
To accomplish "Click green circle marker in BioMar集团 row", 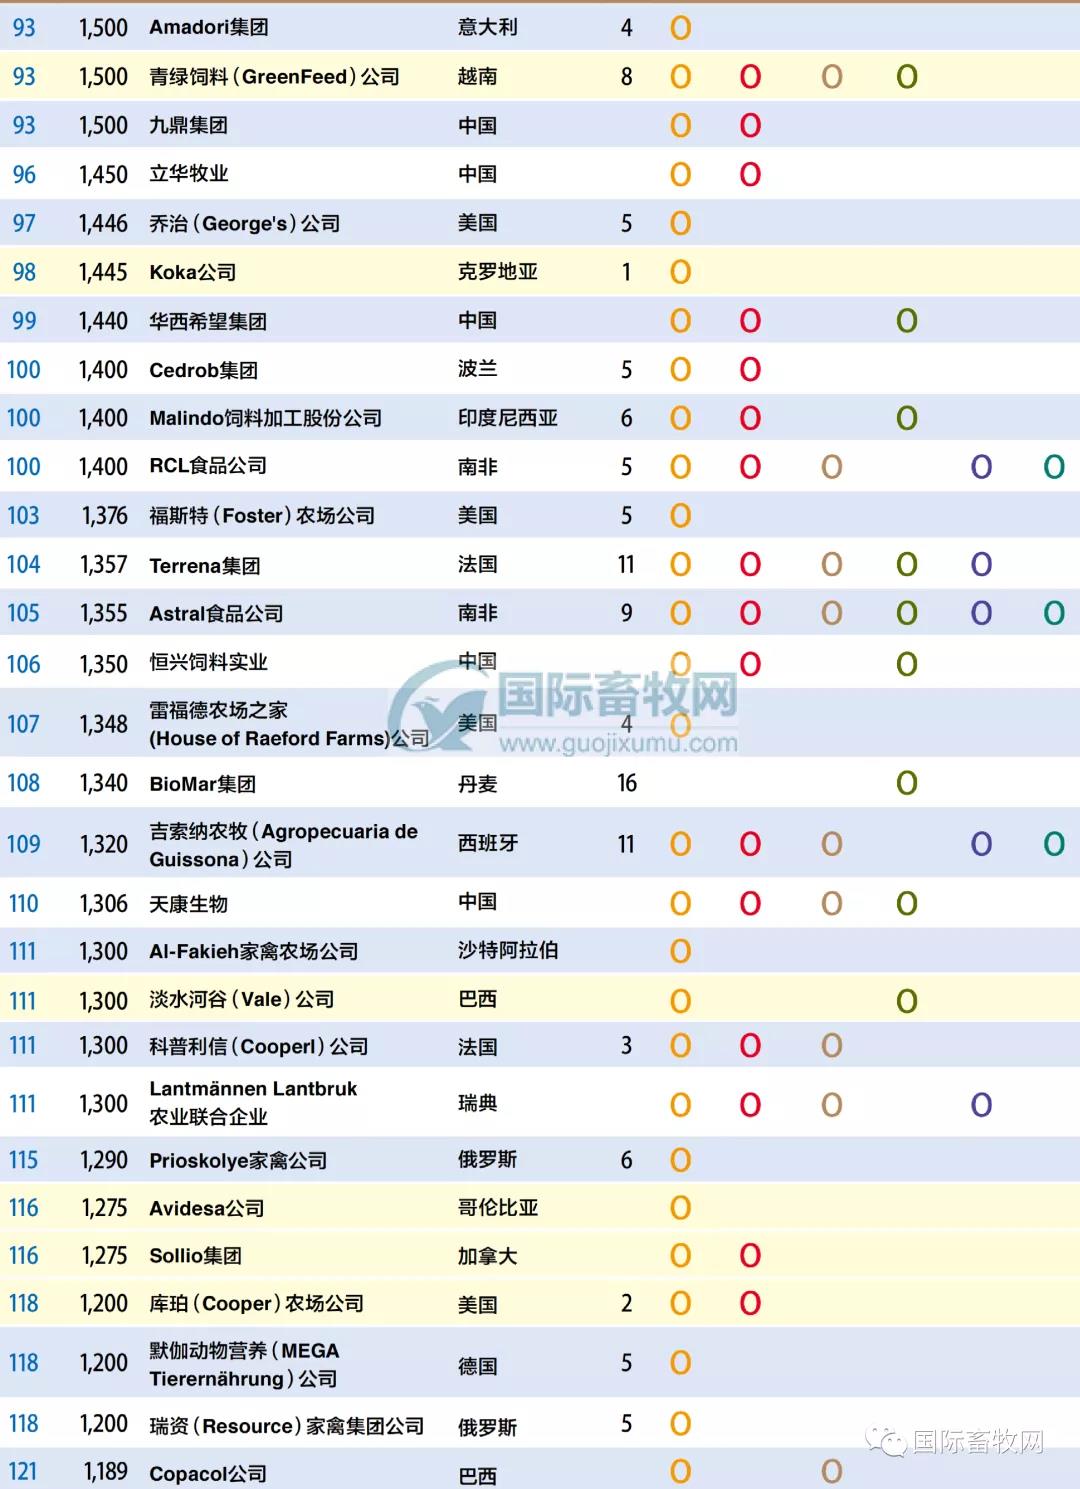I will [x=907, y=783].
